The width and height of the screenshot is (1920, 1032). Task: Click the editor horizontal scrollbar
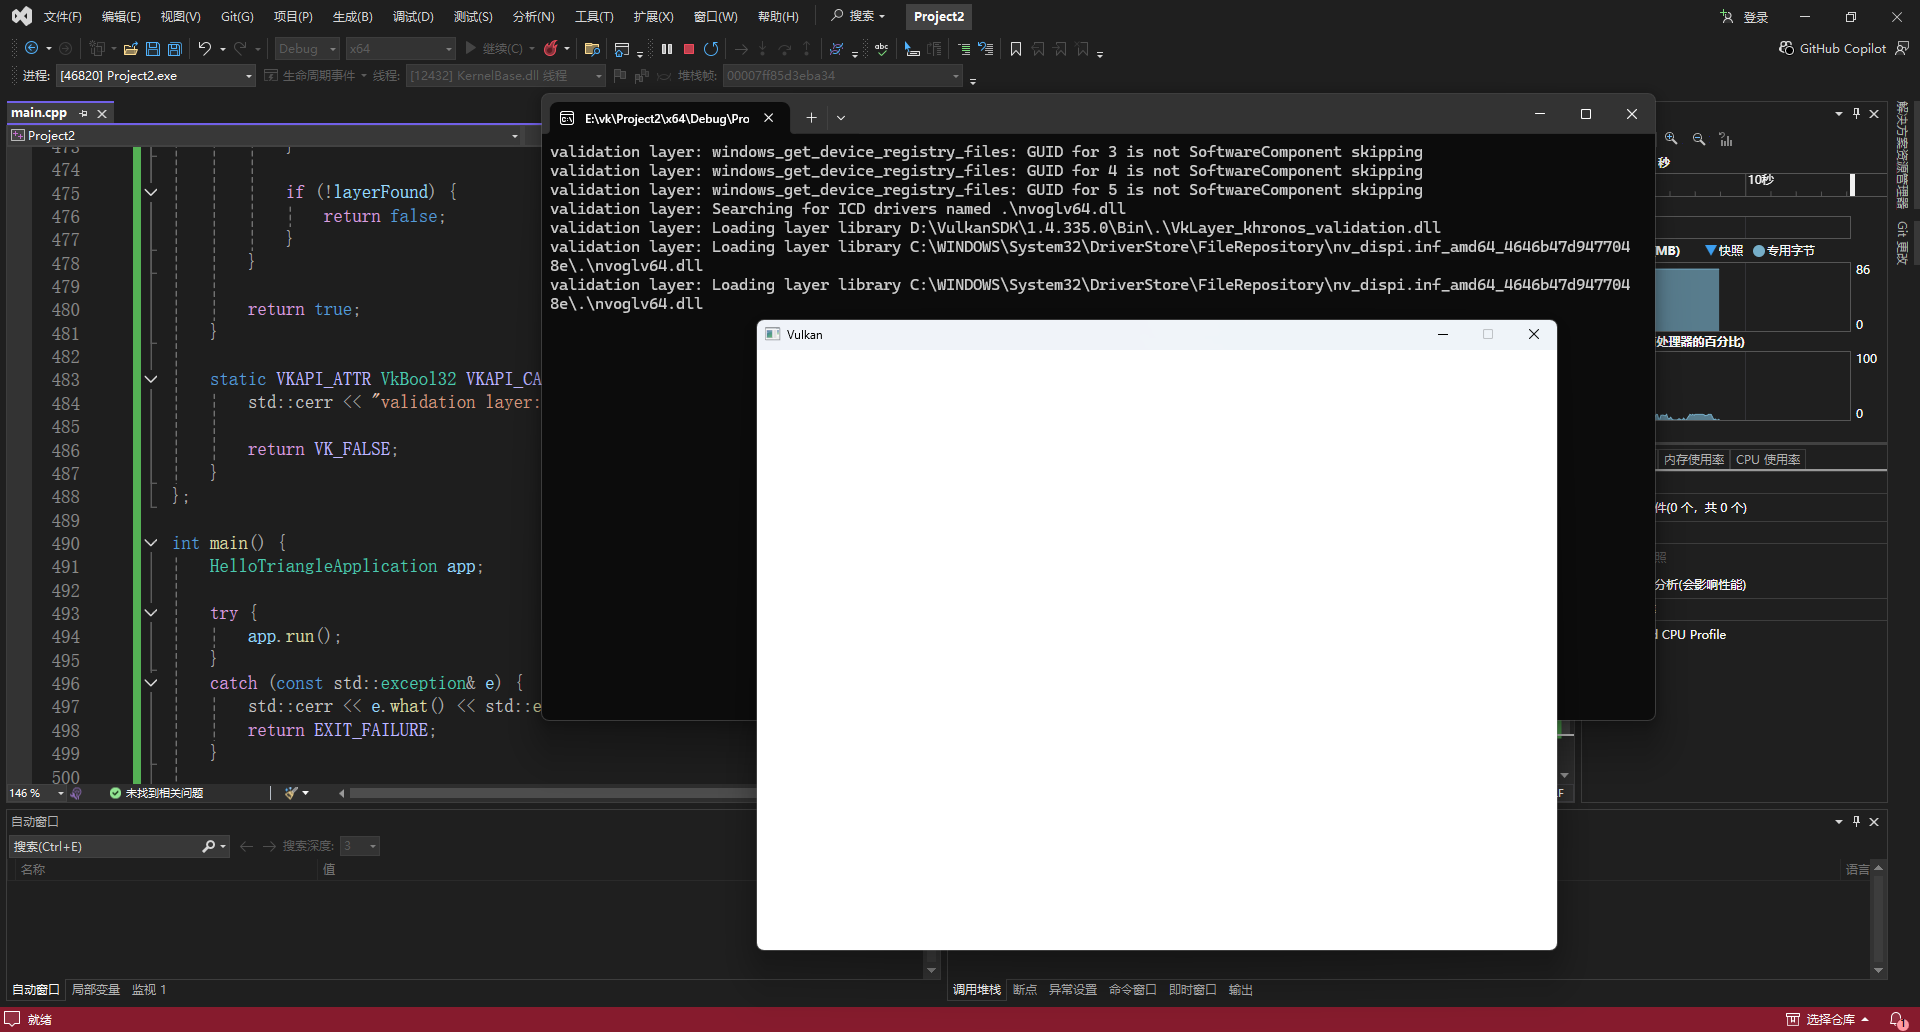point(552,793)
